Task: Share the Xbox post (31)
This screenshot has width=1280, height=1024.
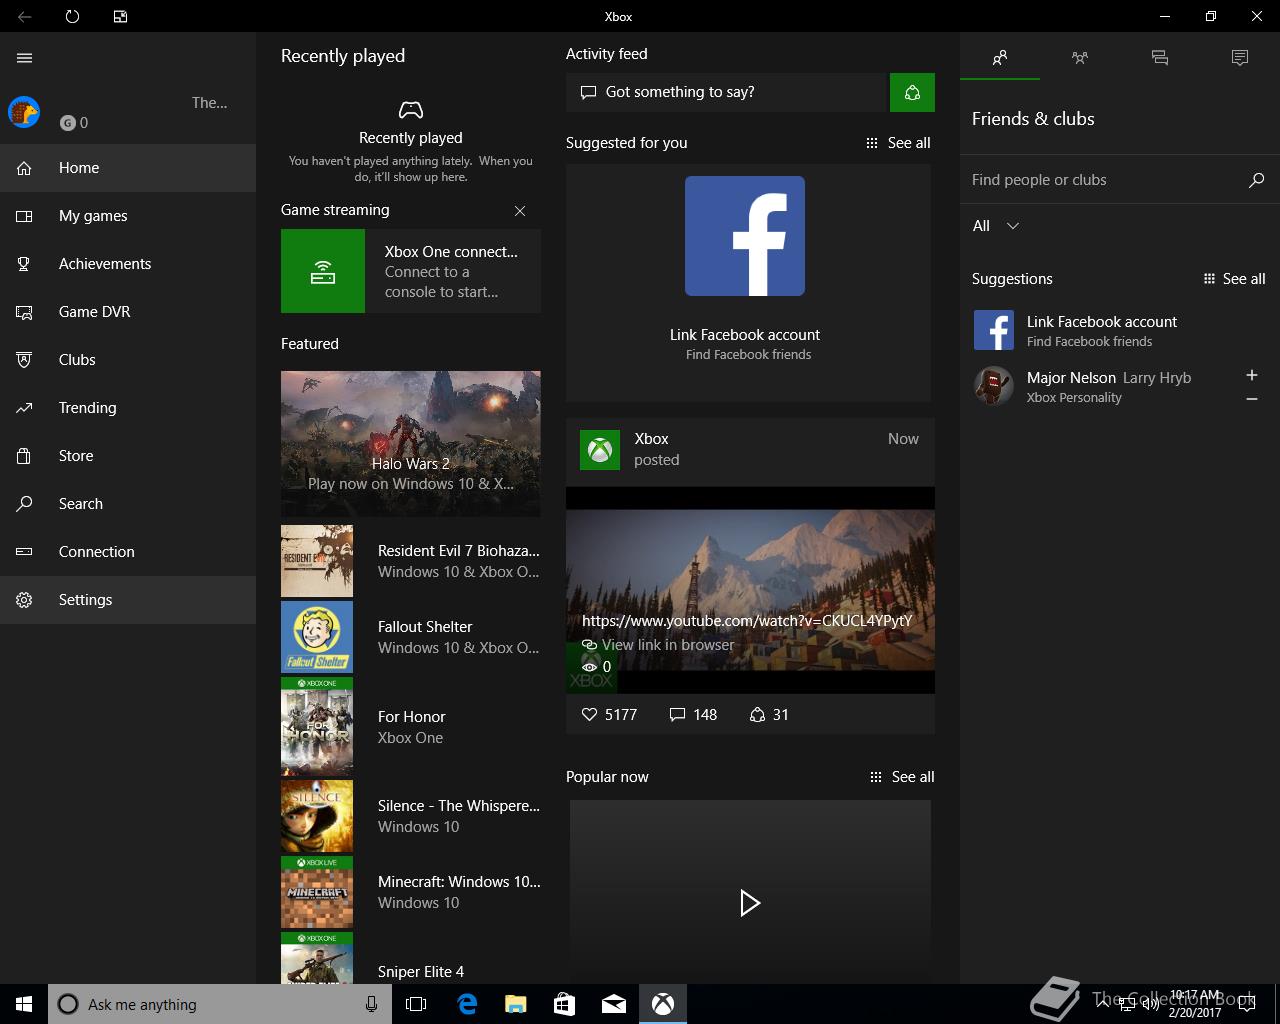Action: (x=769, y=715)
